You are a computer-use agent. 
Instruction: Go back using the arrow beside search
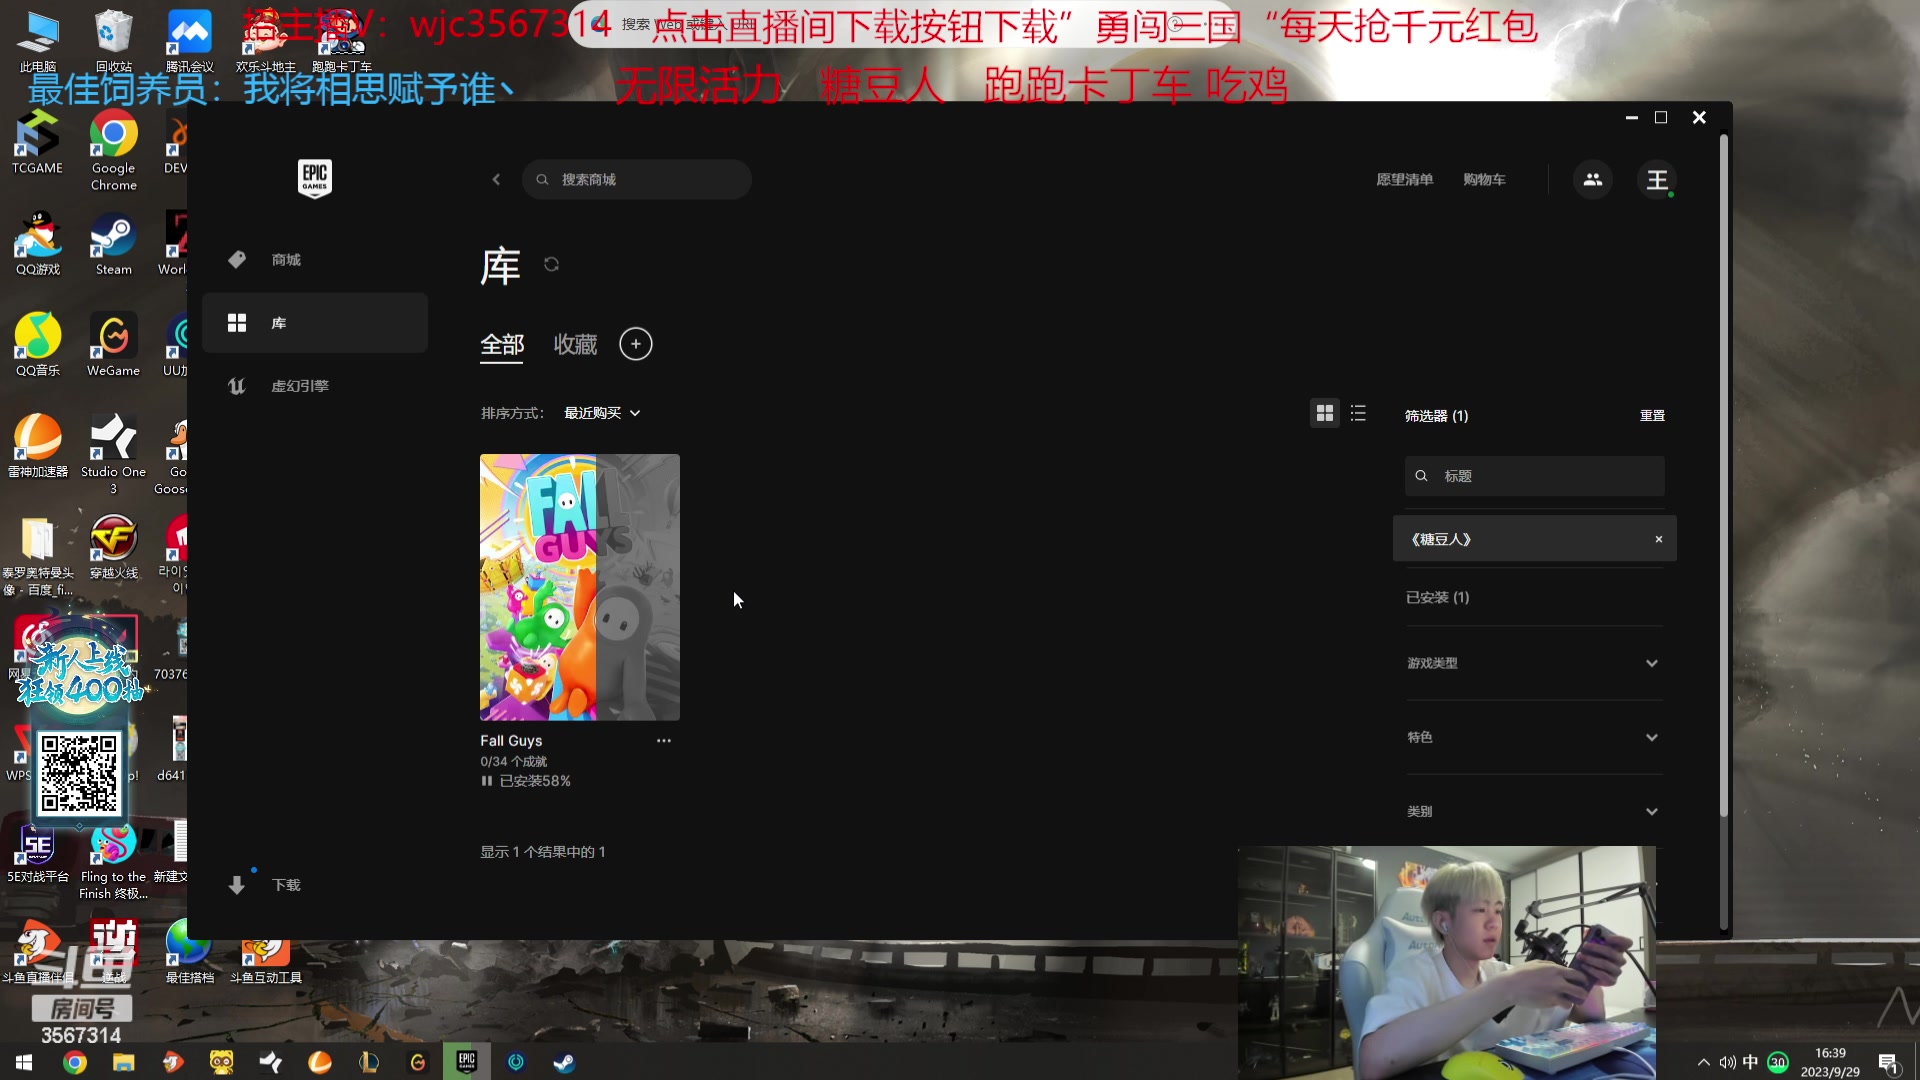[496, 179]
